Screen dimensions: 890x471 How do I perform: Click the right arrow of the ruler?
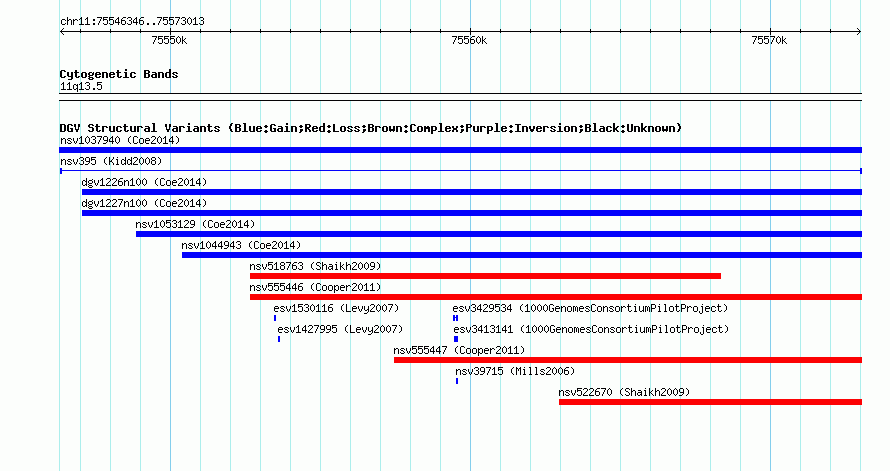pos(859,32)
